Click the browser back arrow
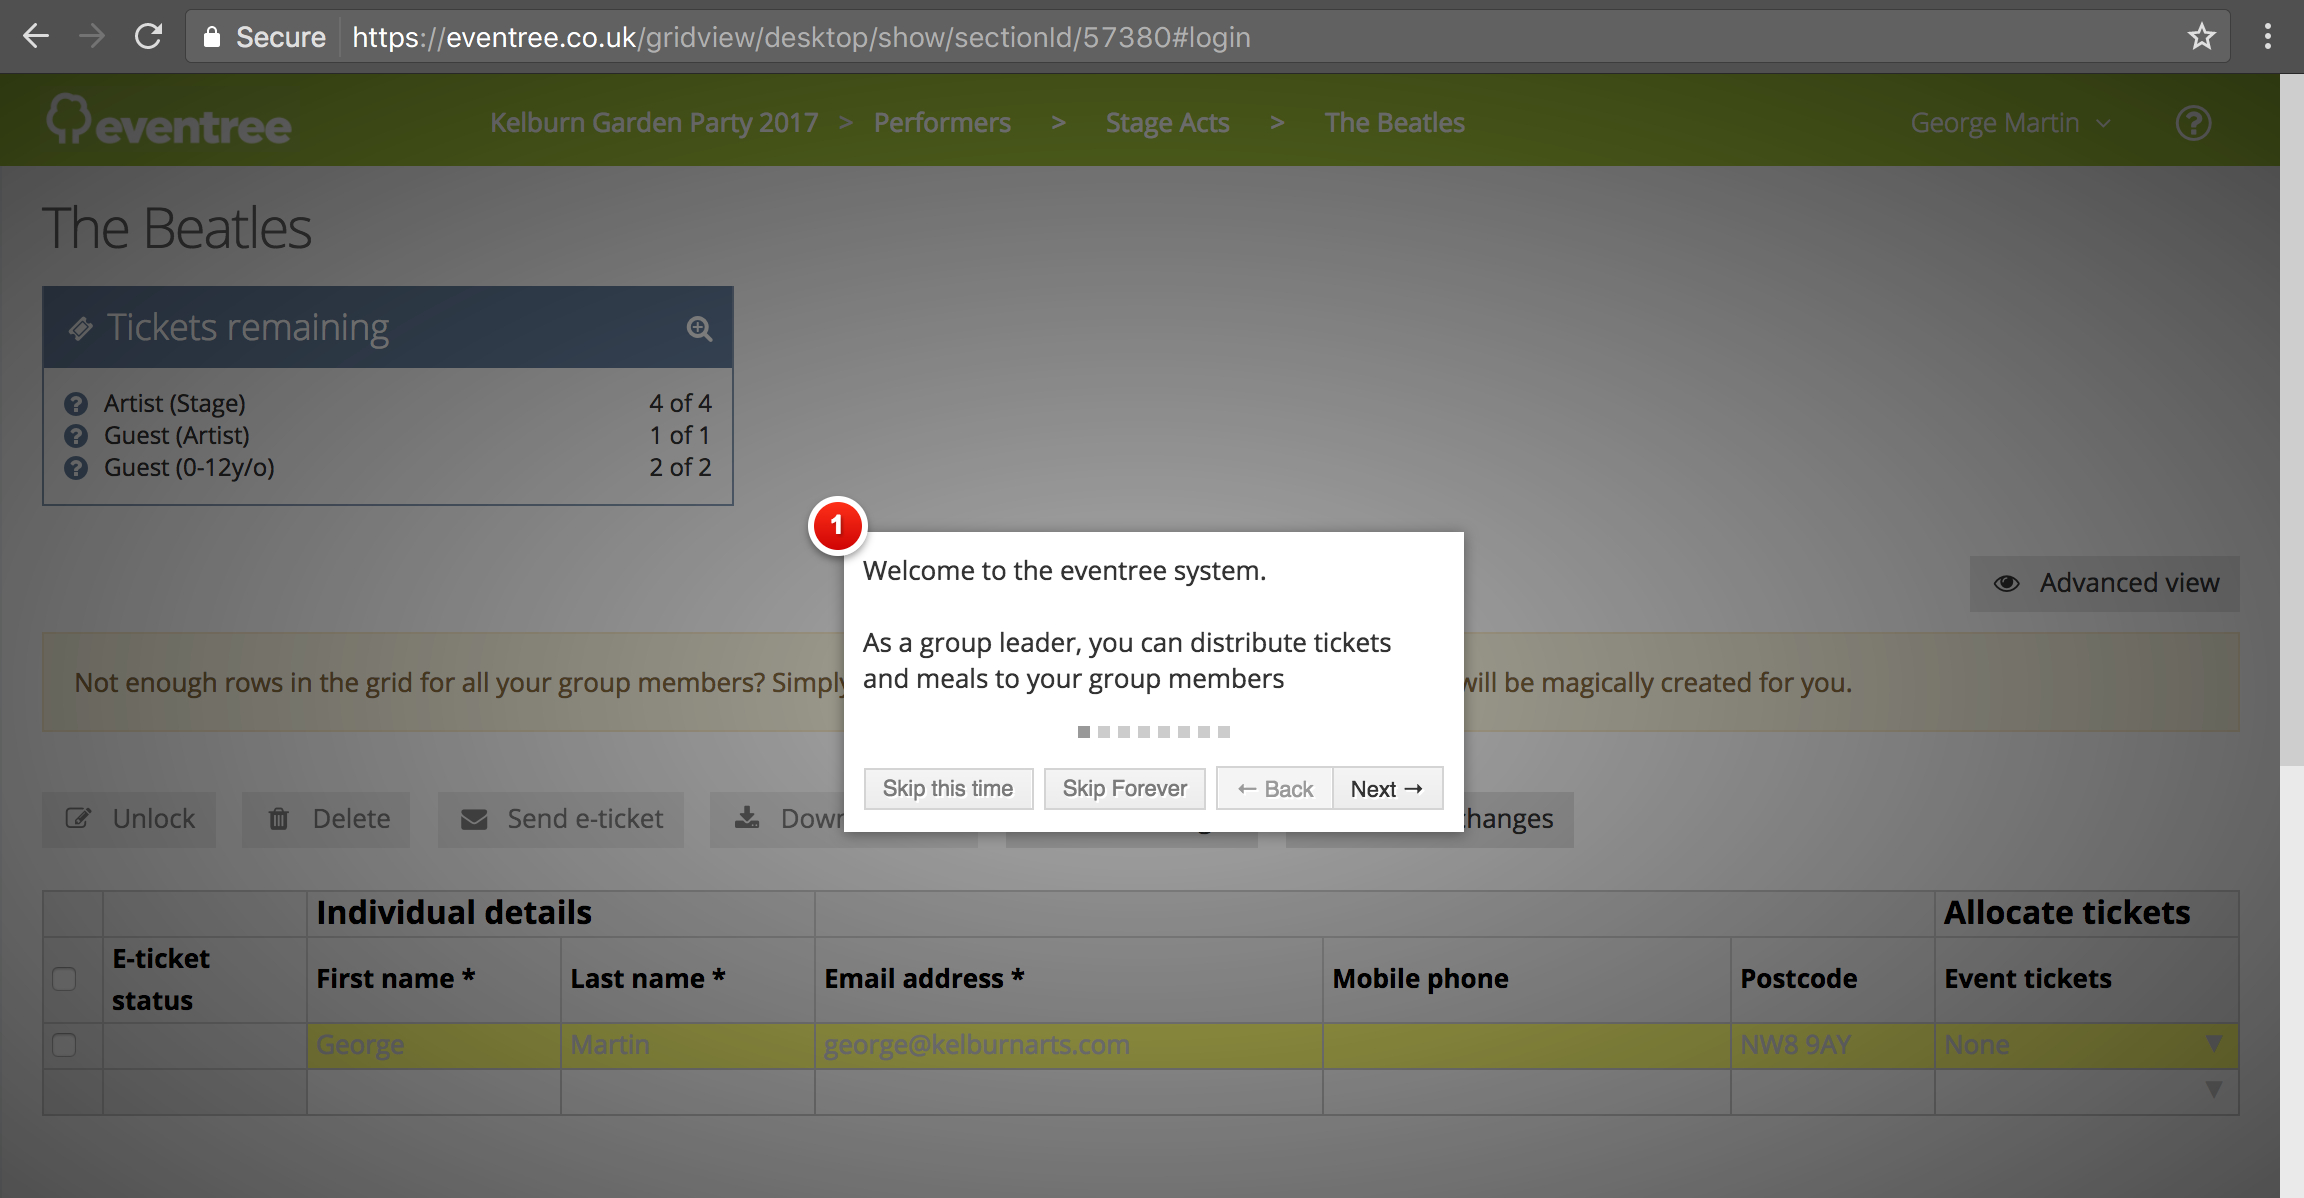This screenshot has width=2304, height=1198. (x=36, y=37)
